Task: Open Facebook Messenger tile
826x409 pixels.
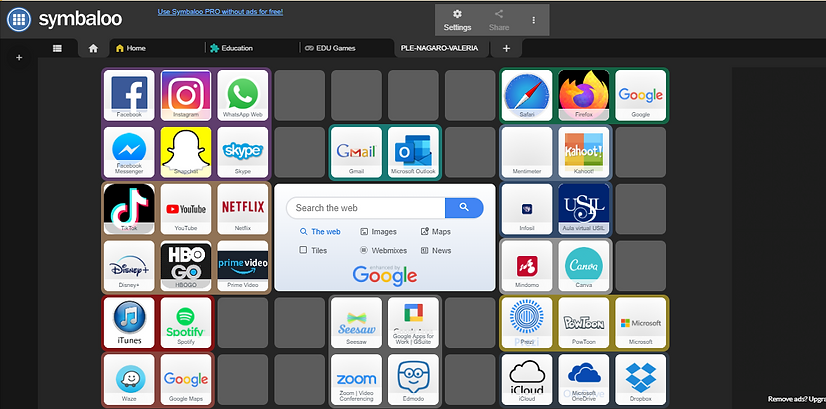Action: (129, 152)
